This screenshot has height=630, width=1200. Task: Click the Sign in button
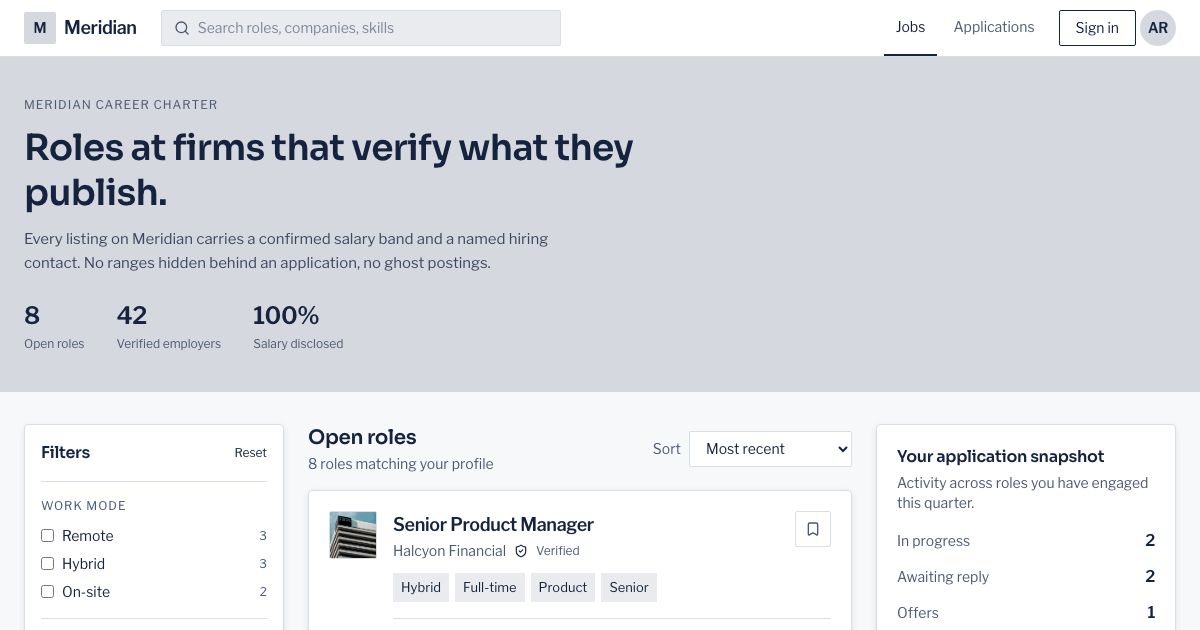1097,28
